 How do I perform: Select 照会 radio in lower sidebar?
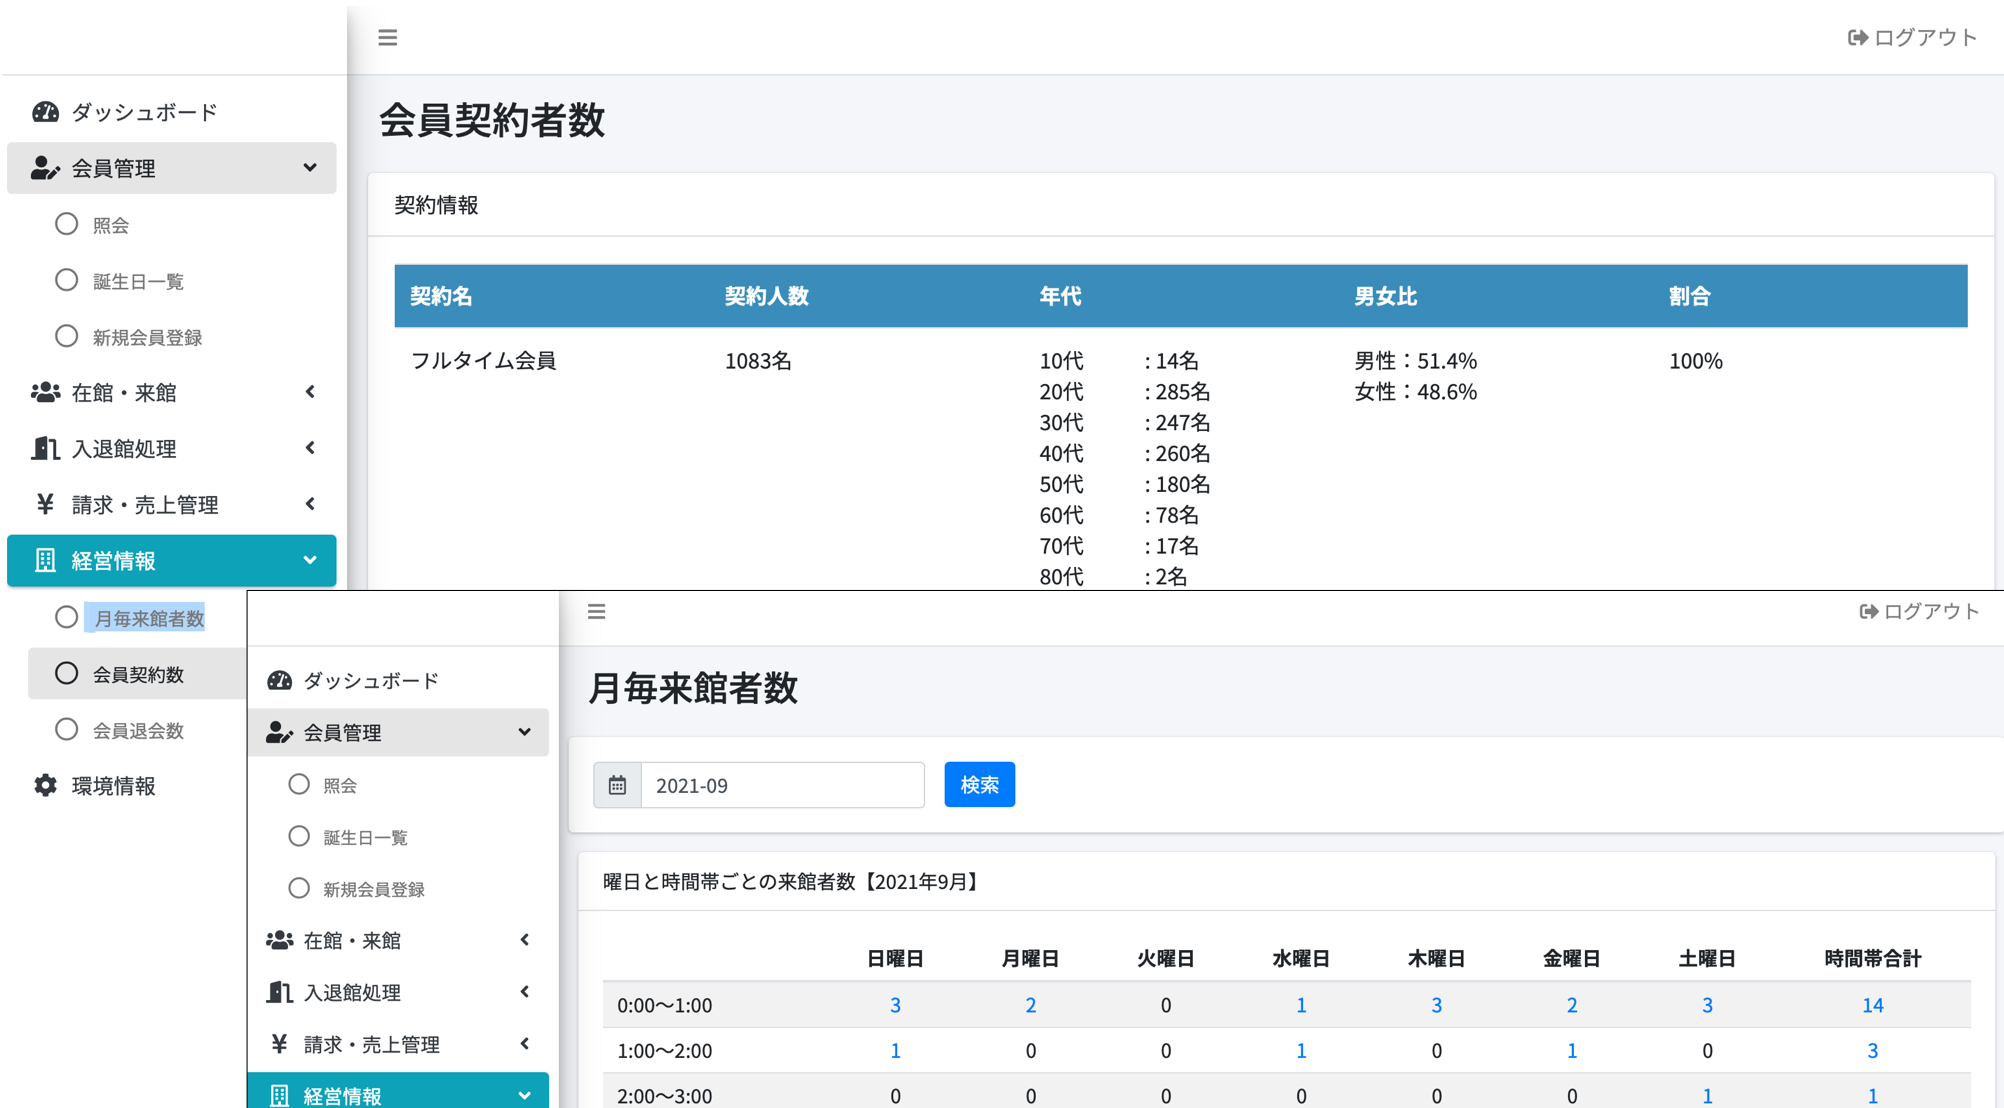[299, 784]
